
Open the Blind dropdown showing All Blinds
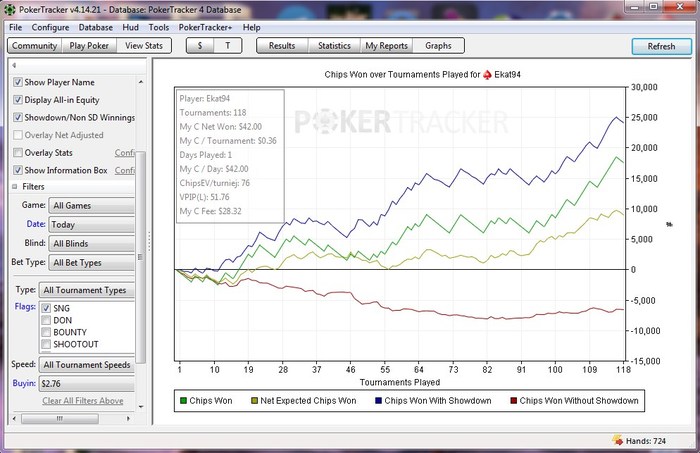coord(92,244)
